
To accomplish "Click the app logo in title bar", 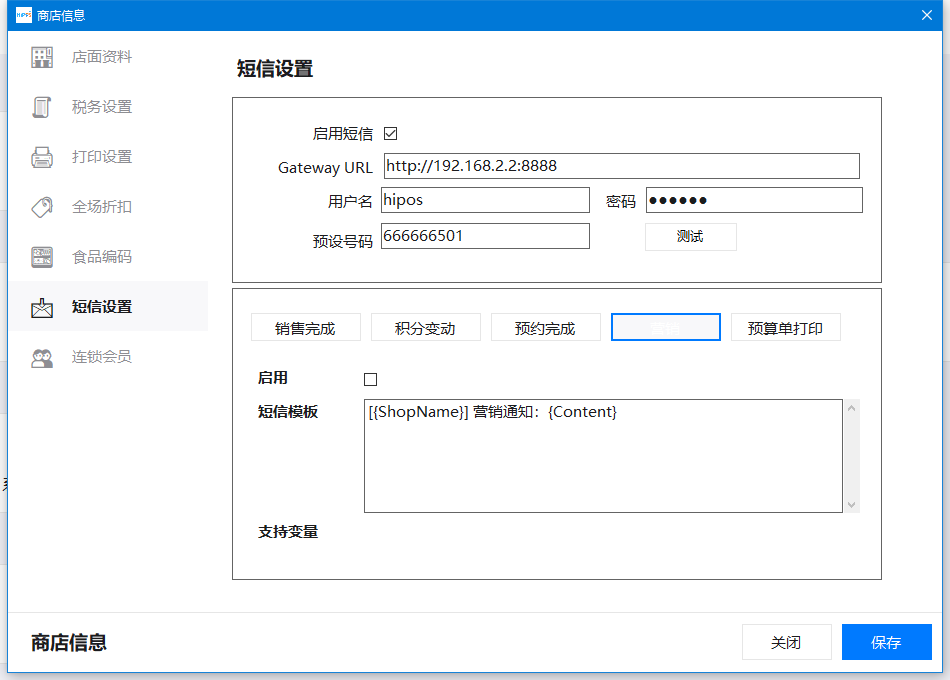I will tap(24, 15).
